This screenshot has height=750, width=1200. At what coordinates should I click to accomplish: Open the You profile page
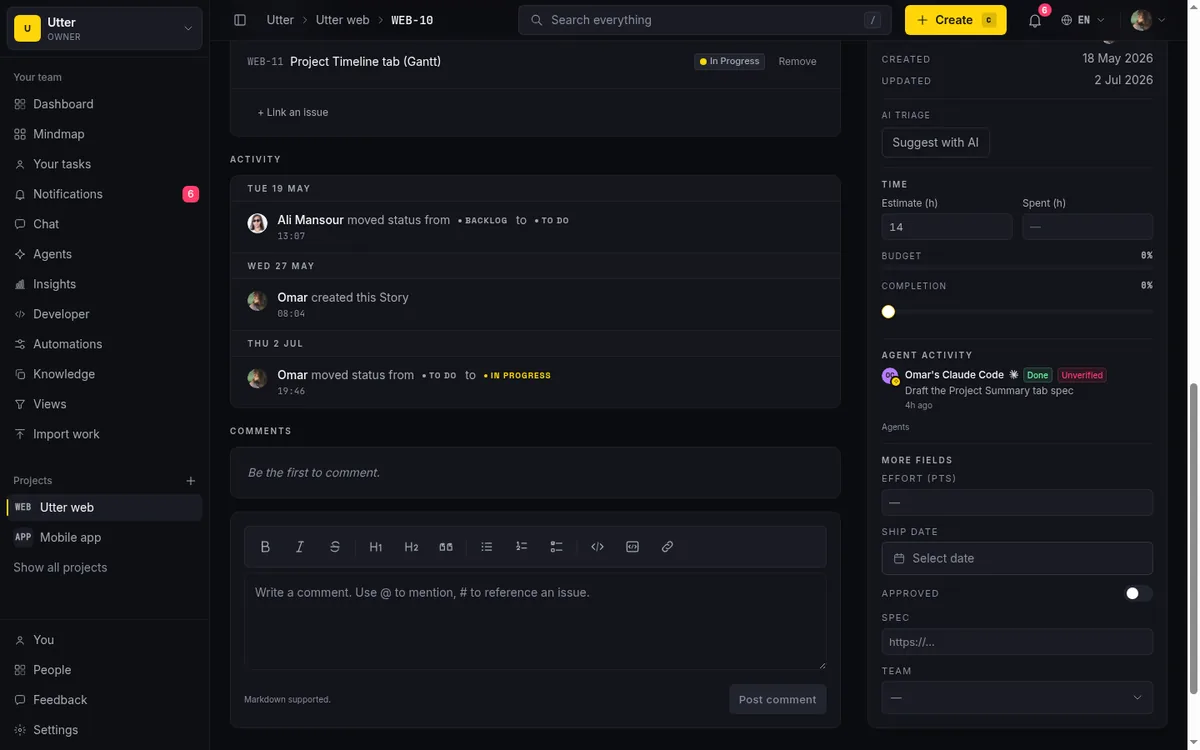[x=104, y=640]
